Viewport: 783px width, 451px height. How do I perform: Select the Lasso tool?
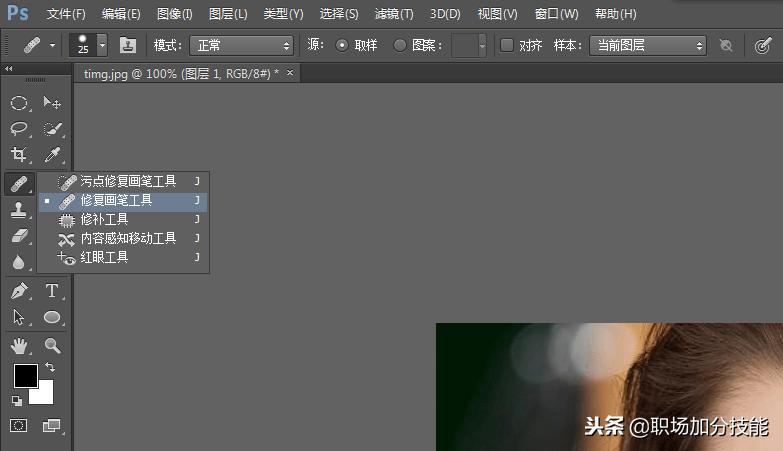pyautogui.click(x=19, y=129)
